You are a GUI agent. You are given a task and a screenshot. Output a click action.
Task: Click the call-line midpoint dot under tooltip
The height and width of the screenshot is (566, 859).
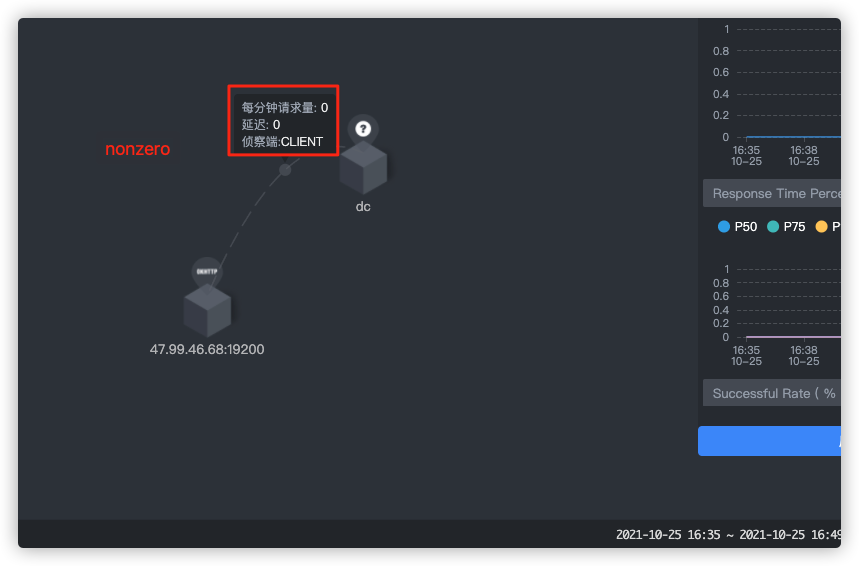click(x=285, y=170)
